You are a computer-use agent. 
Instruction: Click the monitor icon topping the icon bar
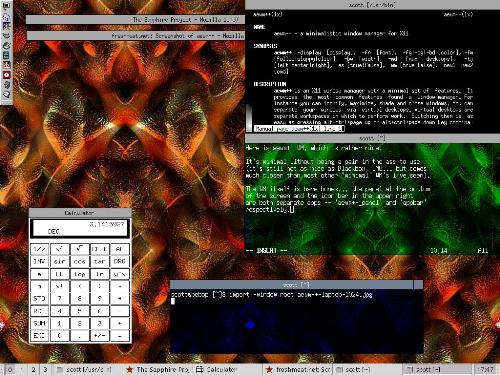click(6, 5)
